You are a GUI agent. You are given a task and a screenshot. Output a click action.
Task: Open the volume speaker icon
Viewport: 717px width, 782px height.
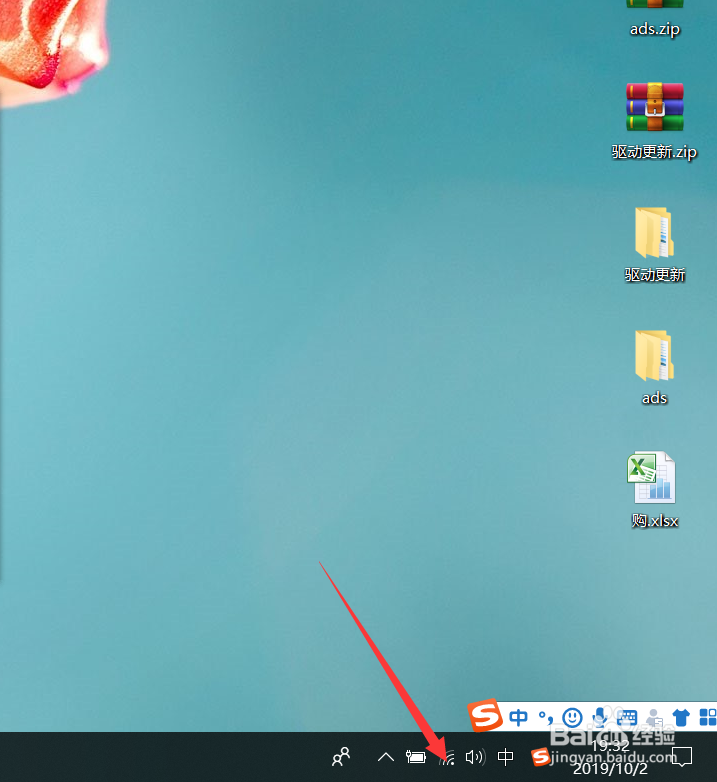[475, 757]
